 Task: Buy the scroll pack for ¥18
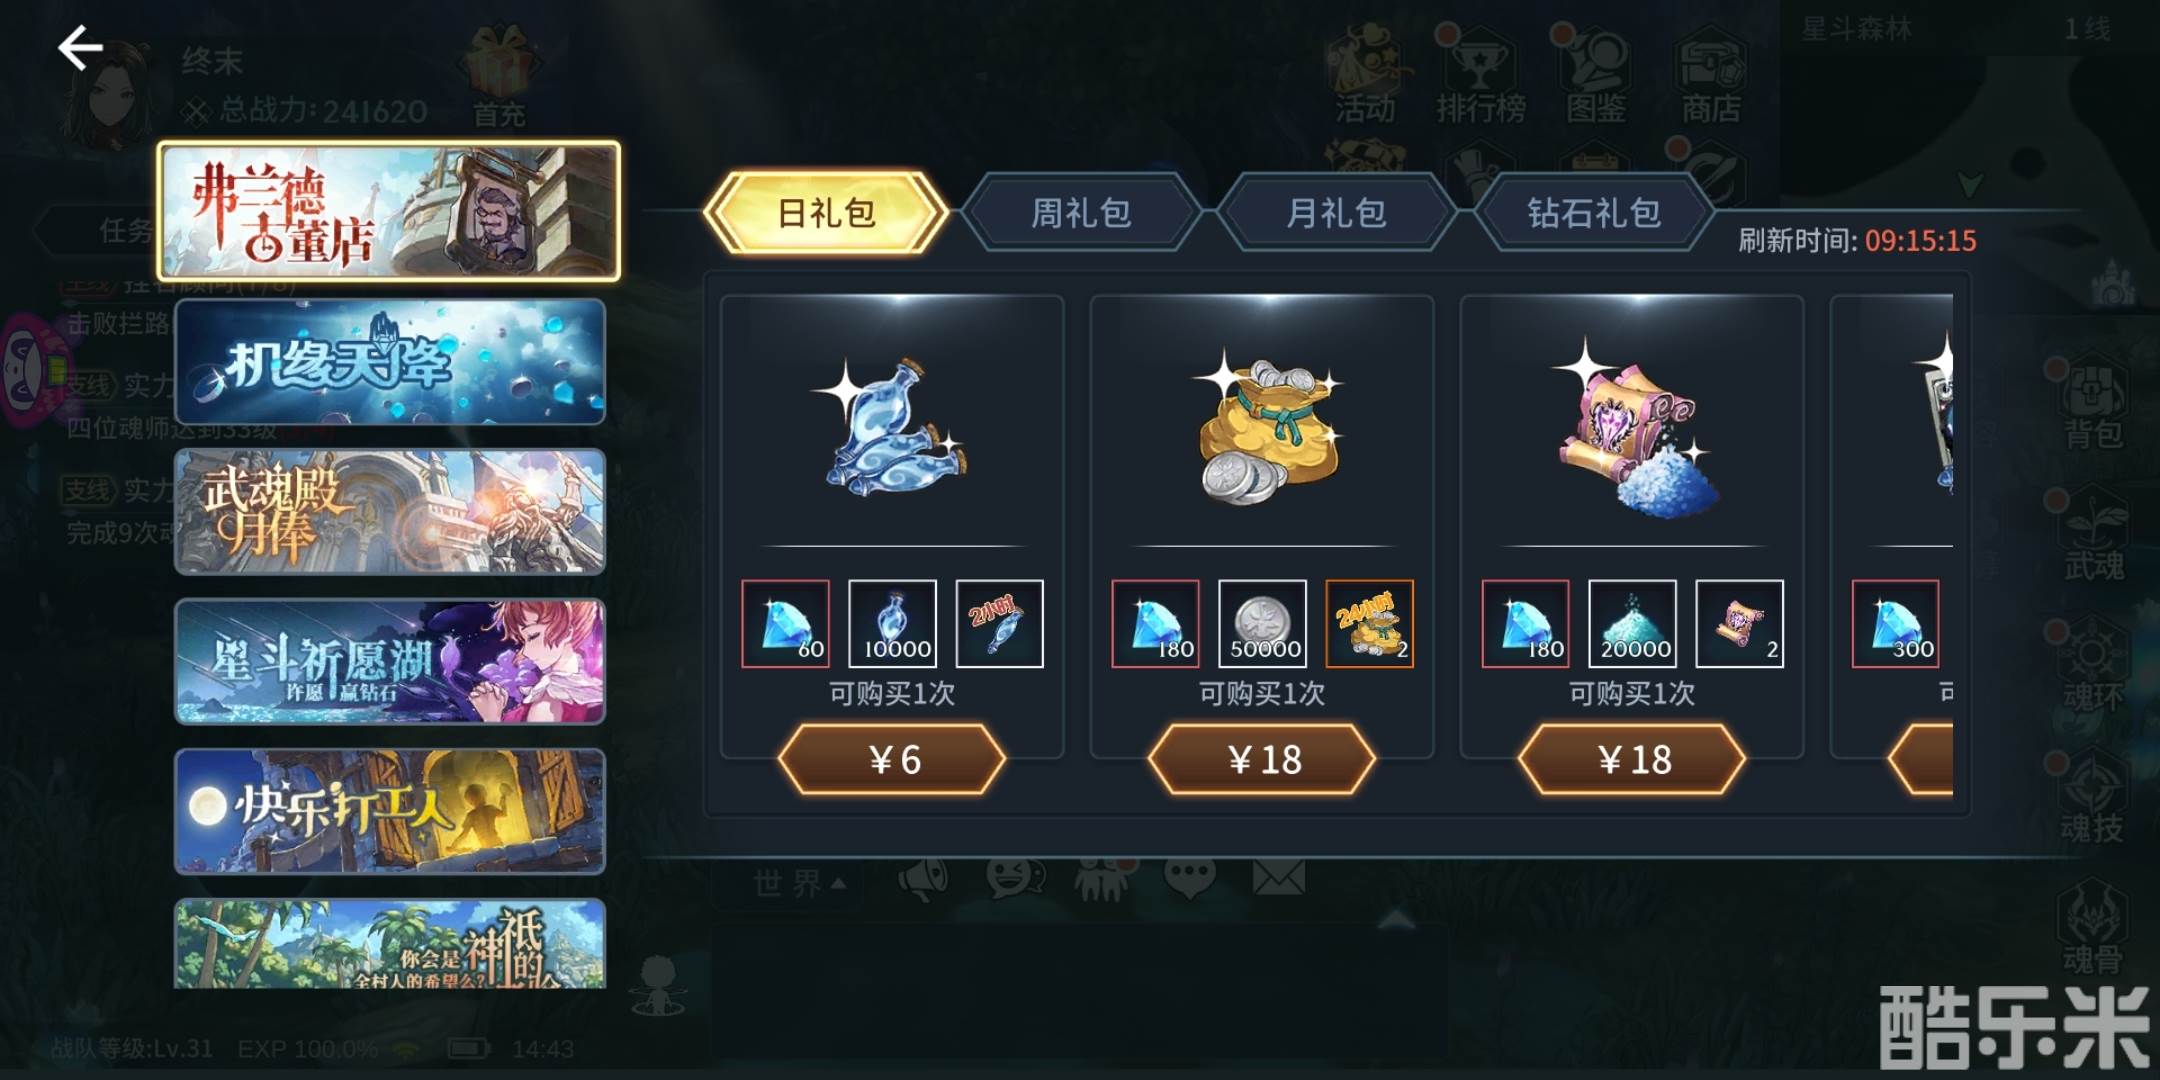[1632, 760]
